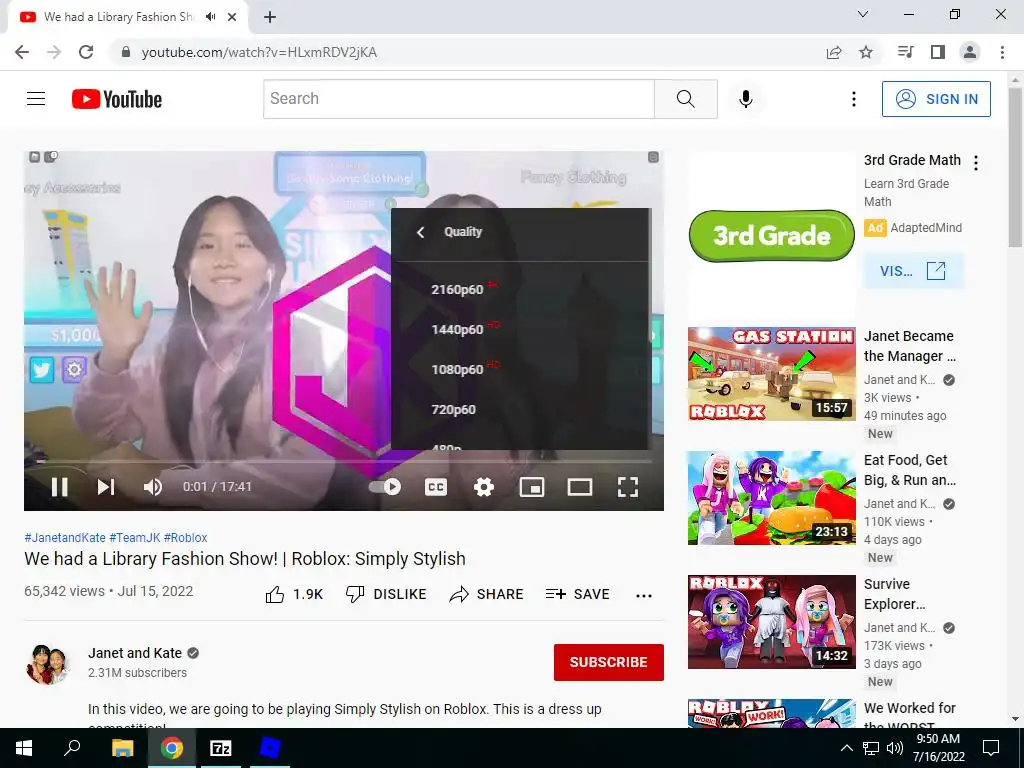Image resolution: width=1024 pixels, height=768 pixels.
Task: Like the video thumbs up
Action: [294, 594]
